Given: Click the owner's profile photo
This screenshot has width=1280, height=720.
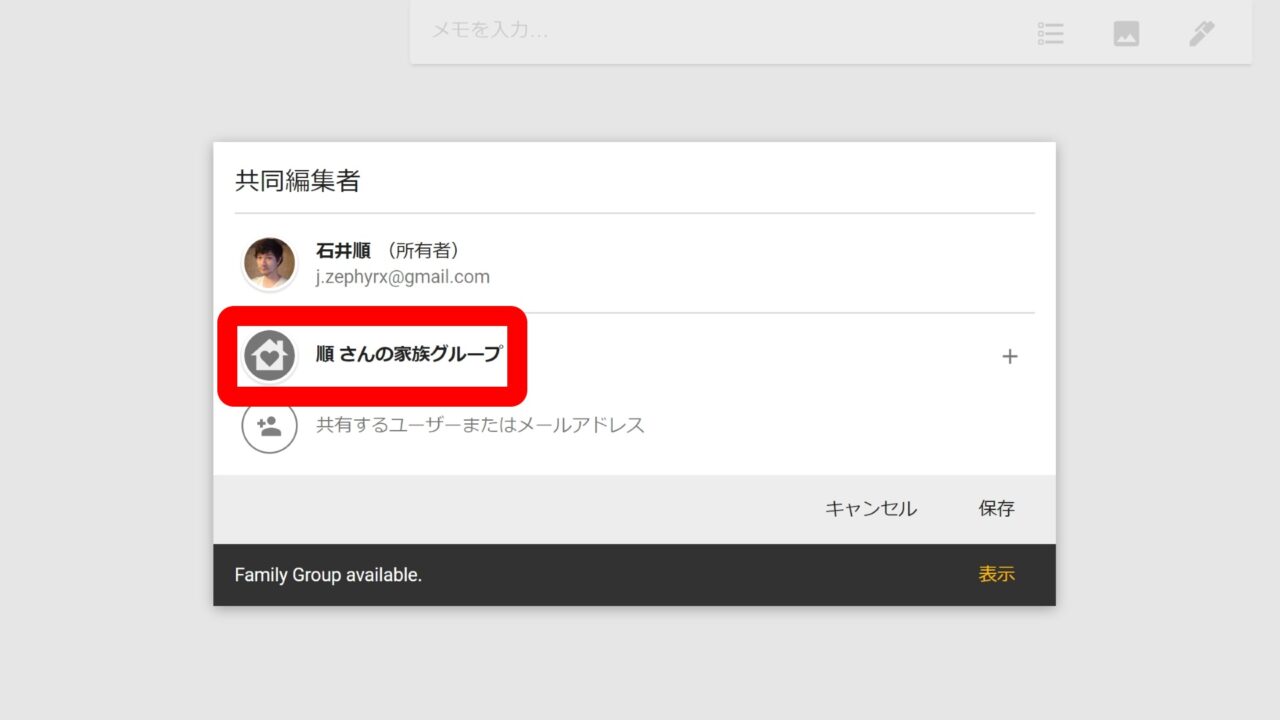Looking at the screenshot, I should [x=269, y=263].
